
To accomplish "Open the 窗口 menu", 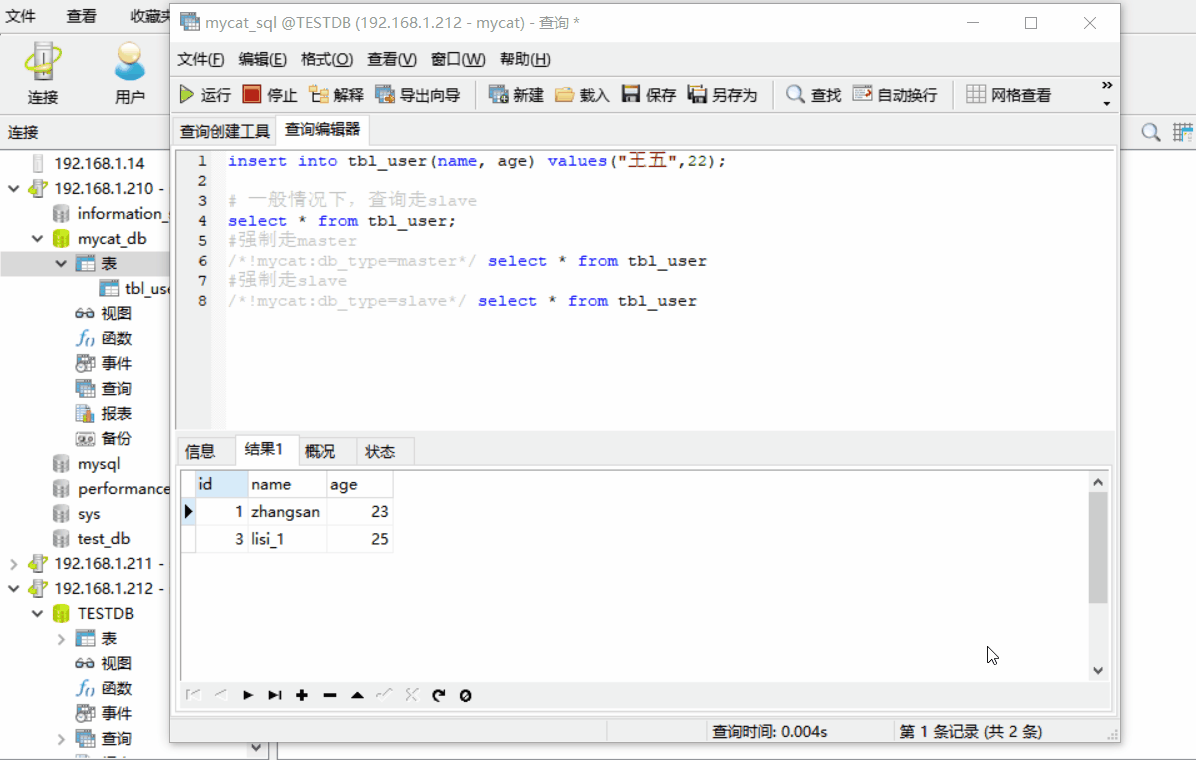I will 457,59.
